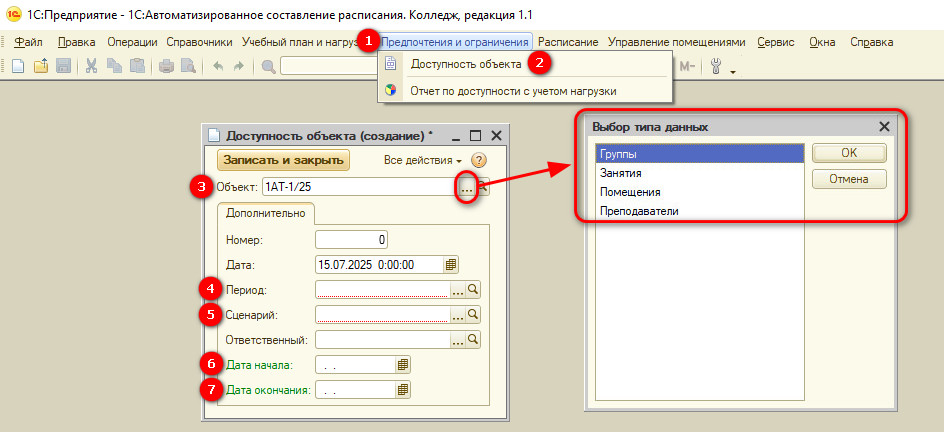Click the Print preview icon
The height and width of the screenshot is (432, 944).
click(x=189, y=66)
